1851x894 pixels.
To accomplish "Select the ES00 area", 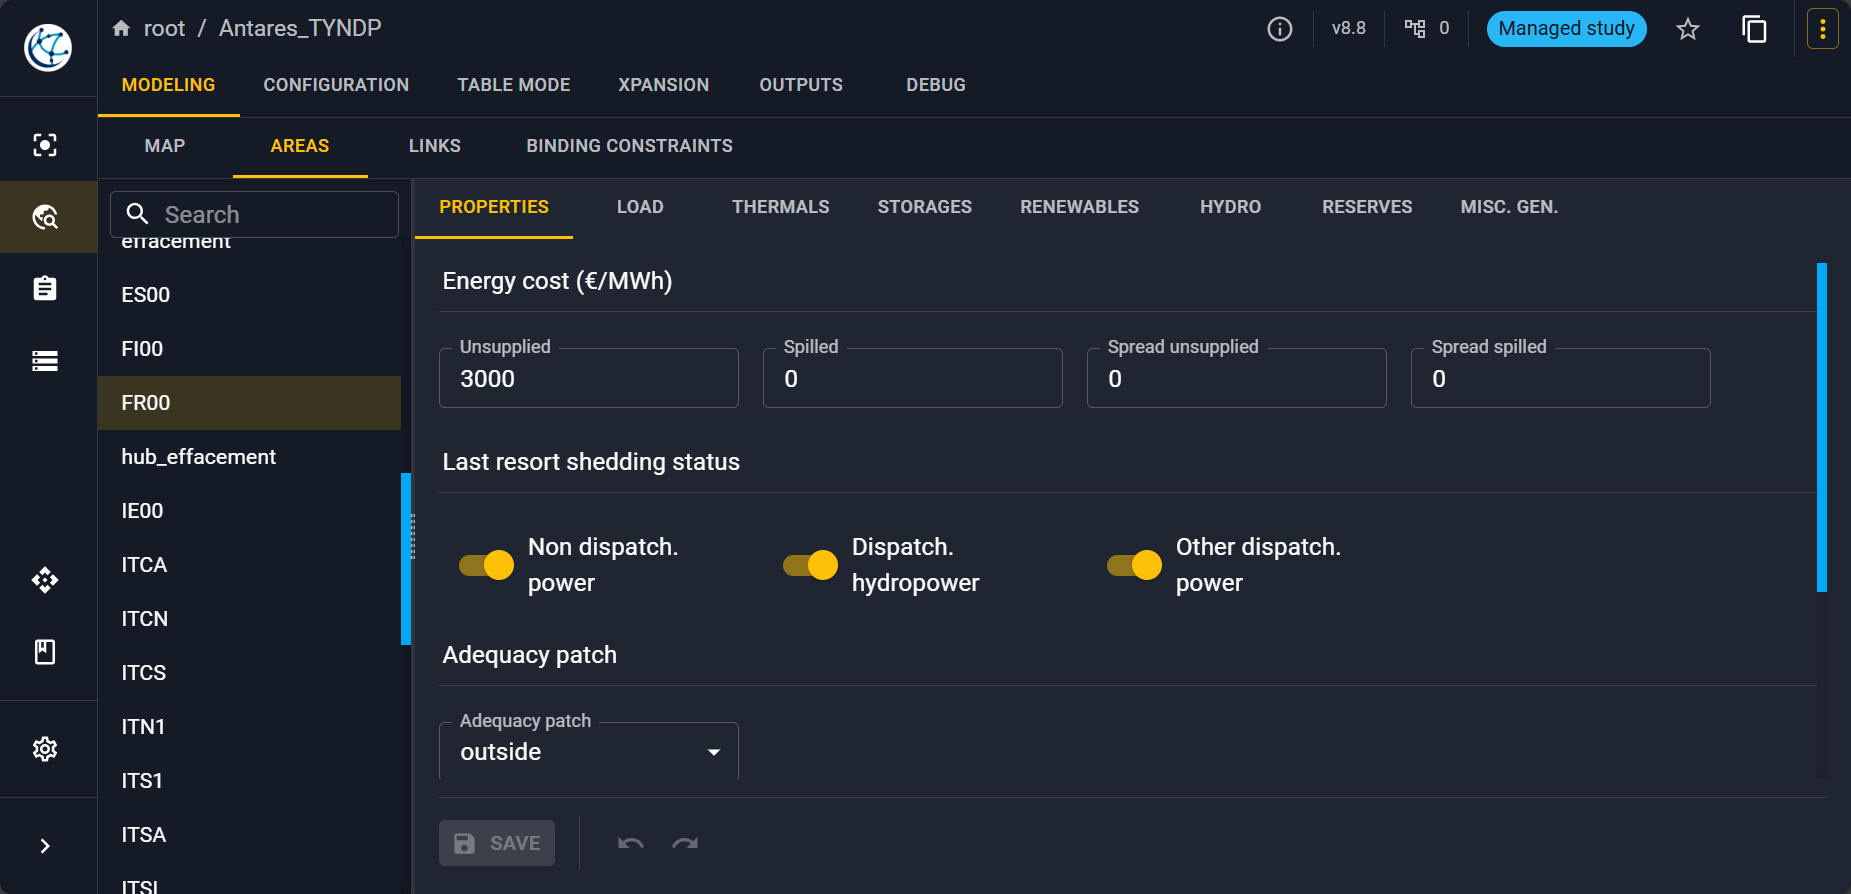I will pyautogui.click(x=249, y=295).
